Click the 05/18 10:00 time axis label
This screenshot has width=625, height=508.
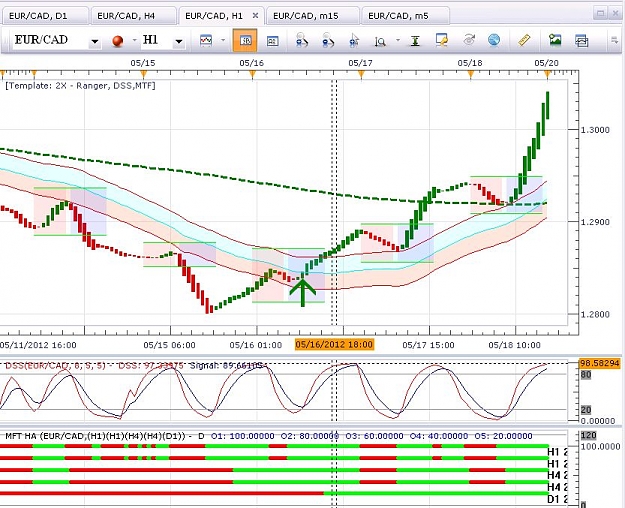point(514,345)
